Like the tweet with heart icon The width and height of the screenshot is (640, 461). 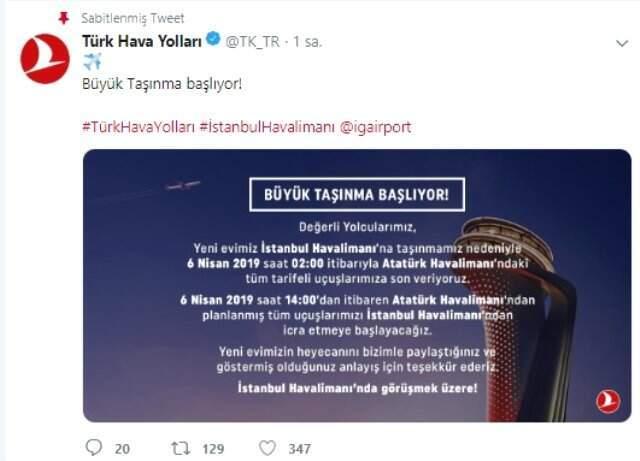(268, 448)
